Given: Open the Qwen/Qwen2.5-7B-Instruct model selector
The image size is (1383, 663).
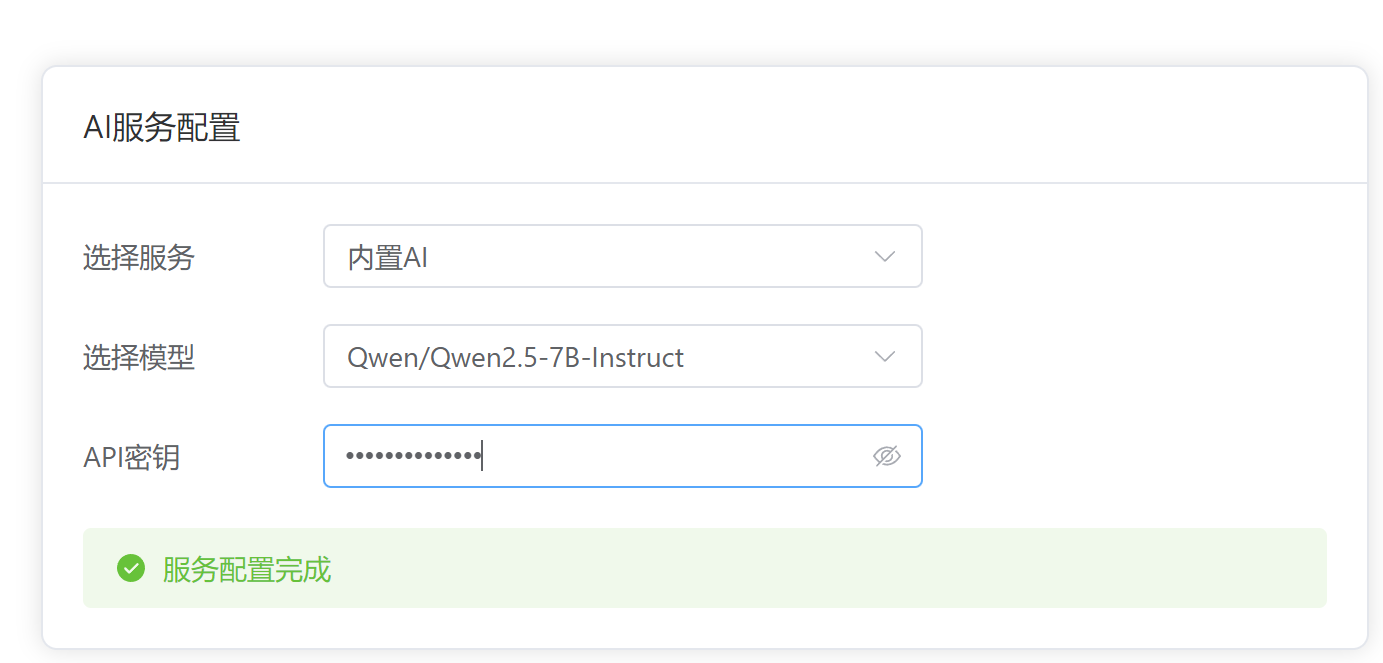Looking at the screenshot, I should (622, 356).
